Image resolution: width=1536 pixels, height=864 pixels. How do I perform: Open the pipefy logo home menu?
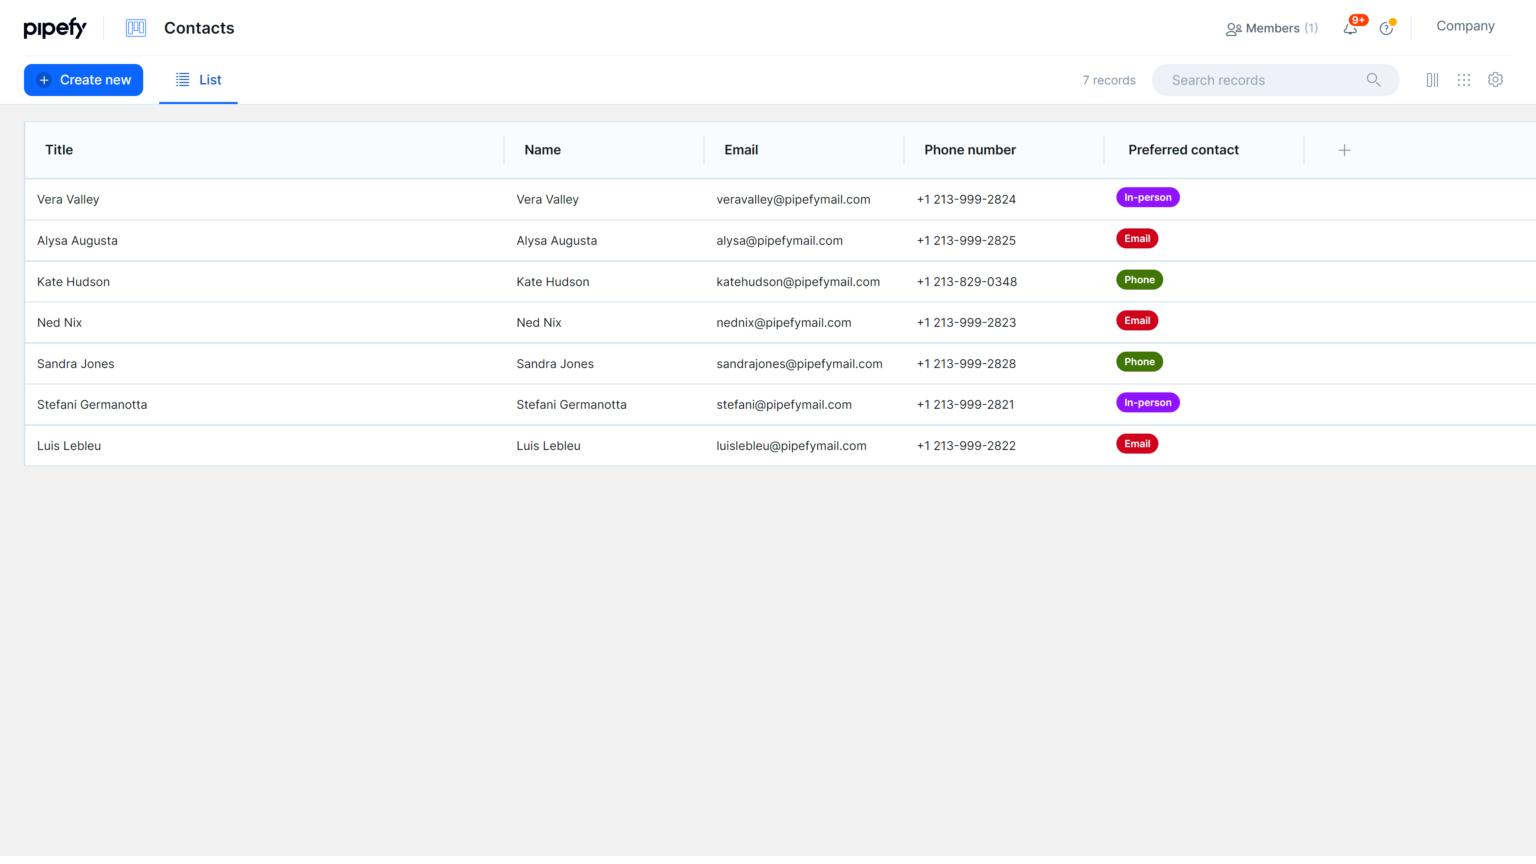pyautogui.click(x=55, y=28)
